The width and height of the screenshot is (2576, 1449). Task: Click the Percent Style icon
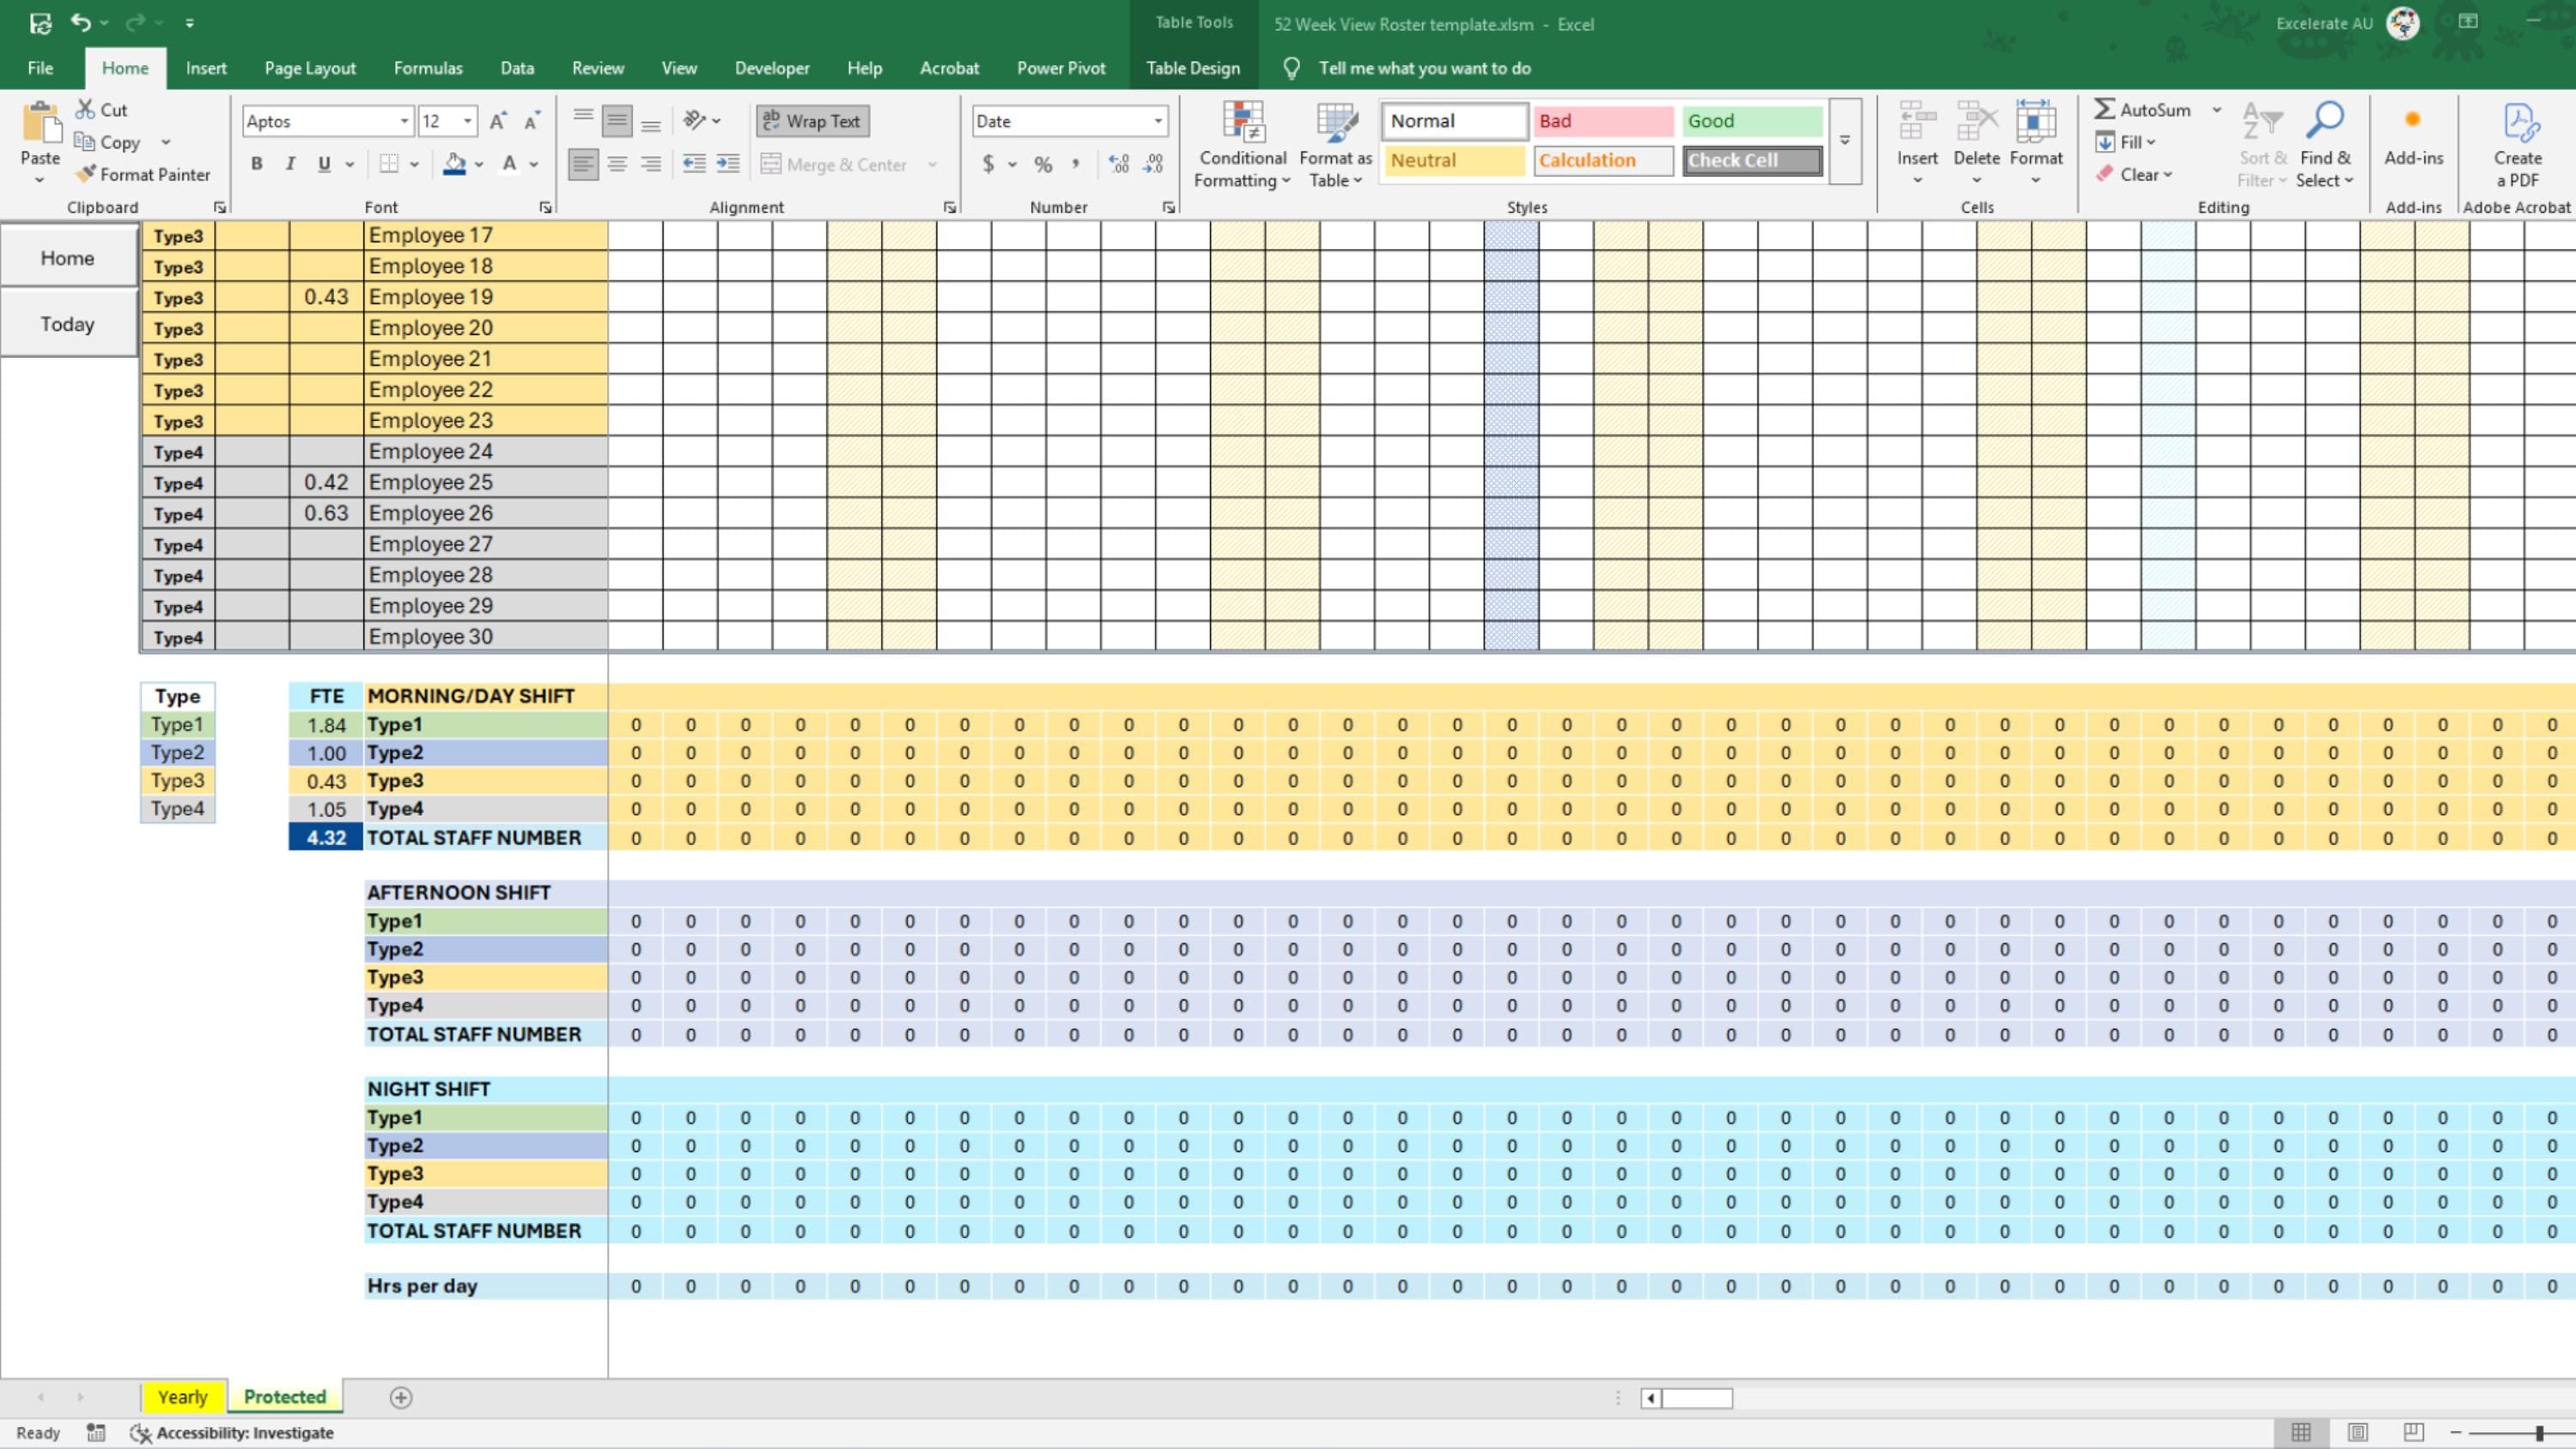click(x=1042, y=164)
